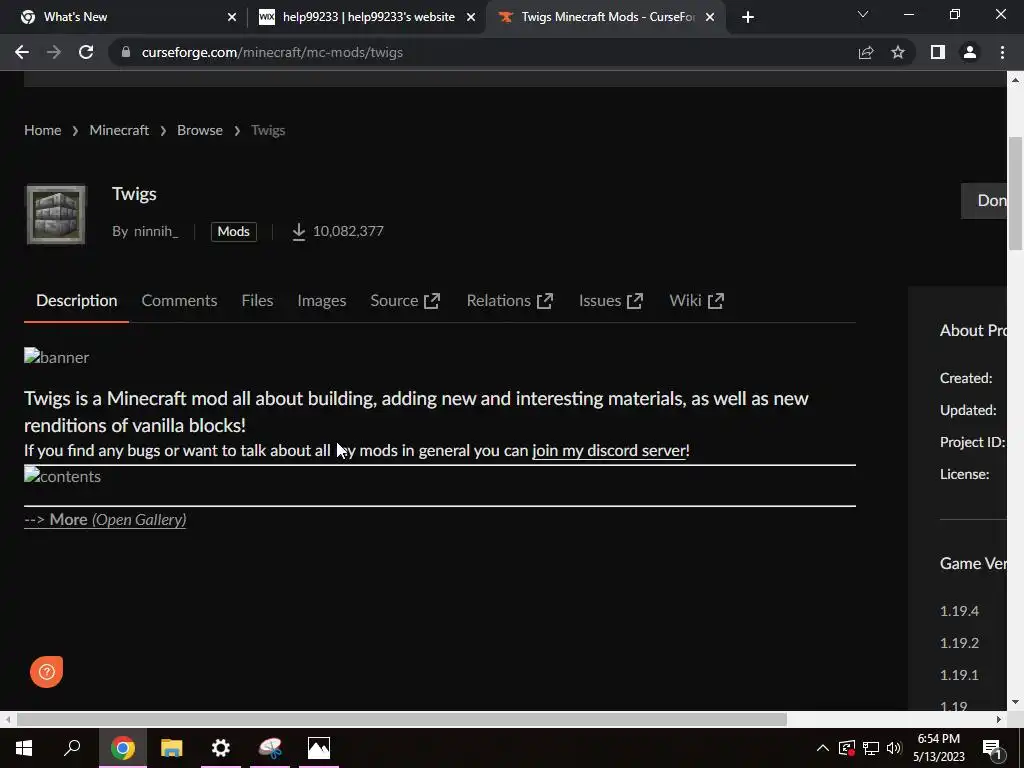Select game version 1.19.1

959,675
